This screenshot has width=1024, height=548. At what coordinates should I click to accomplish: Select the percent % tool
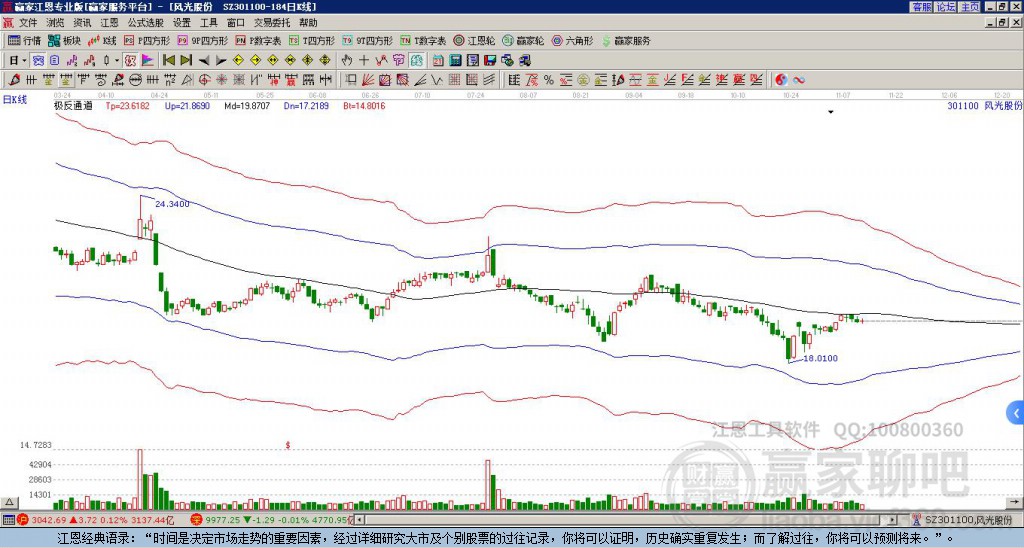point(549,80)
